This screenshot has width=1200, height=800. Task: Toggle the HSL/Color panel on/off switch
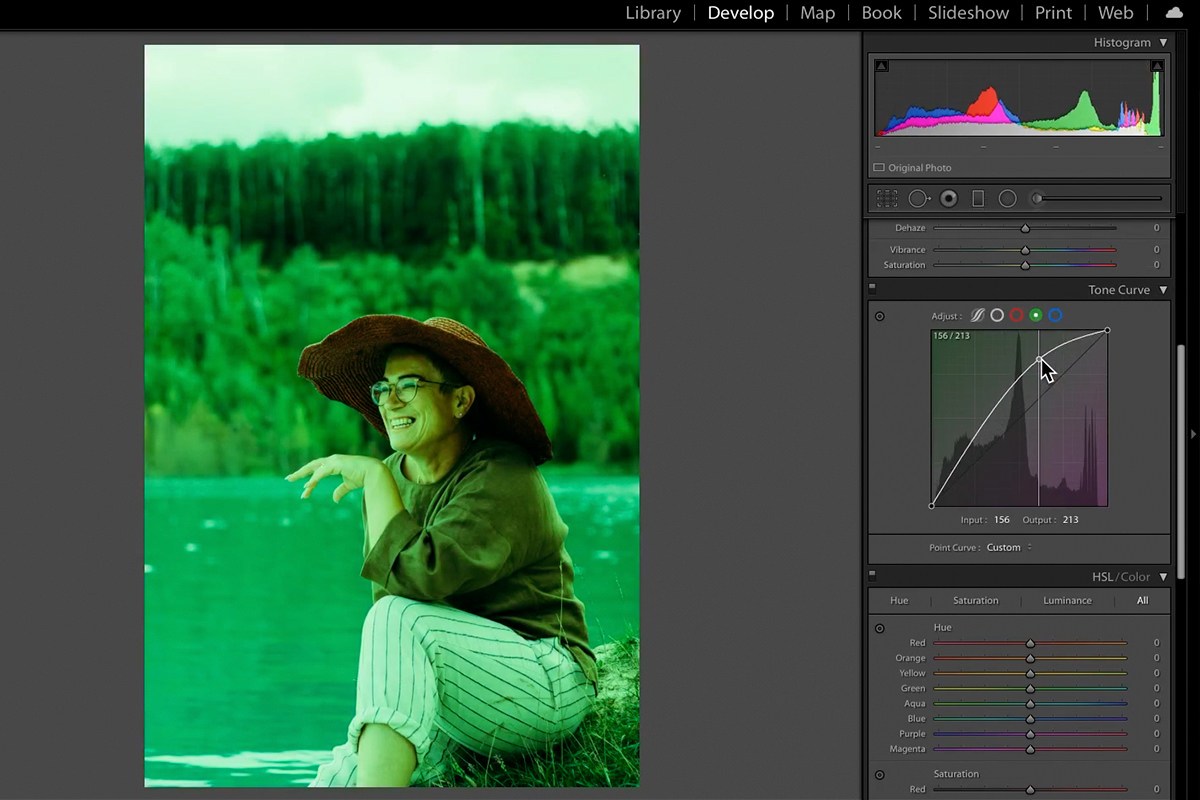coord(872,574)
